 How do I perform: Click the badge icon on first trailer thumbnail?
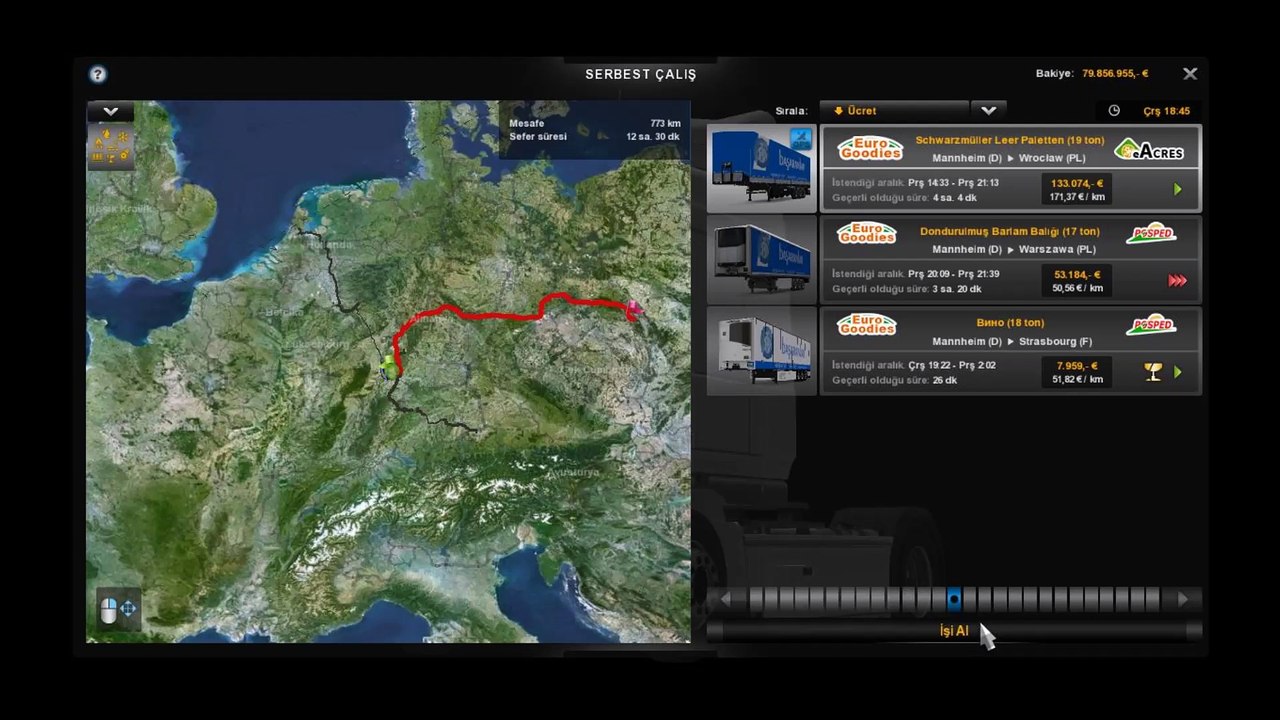pyautogui.click(x=800, y=138)
